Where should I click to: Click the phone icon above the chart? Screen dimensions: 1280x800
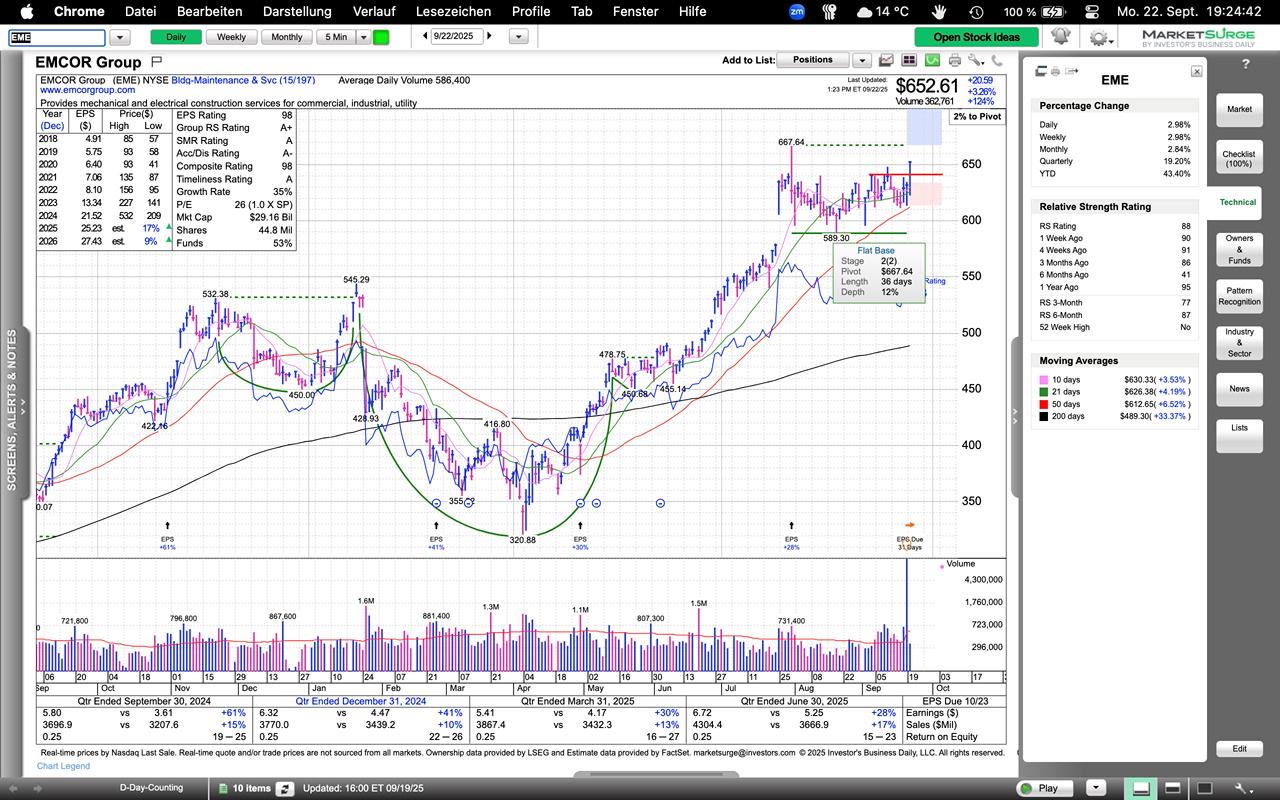click(998, 60)
